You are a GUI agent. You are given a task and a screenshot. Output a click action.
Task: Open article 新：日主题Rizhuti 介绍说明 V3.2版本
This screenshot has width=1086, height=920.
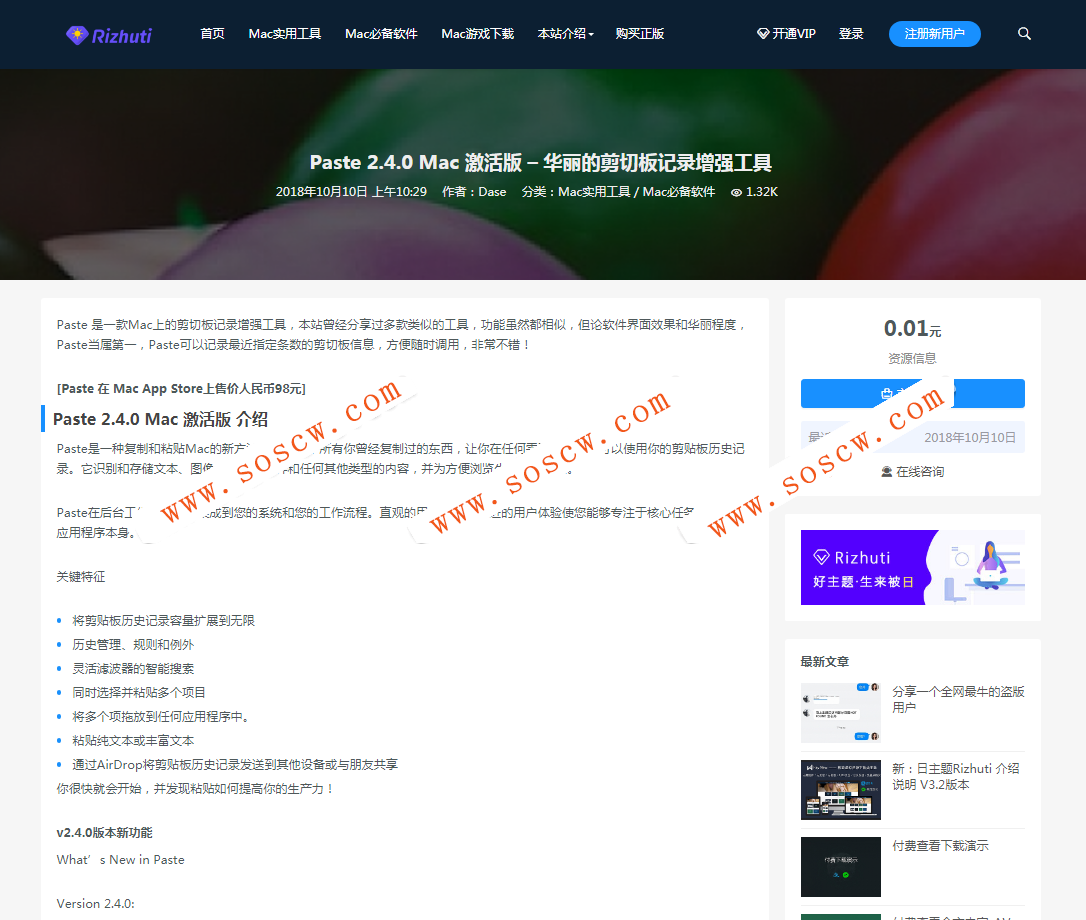(x=956, y=776)
